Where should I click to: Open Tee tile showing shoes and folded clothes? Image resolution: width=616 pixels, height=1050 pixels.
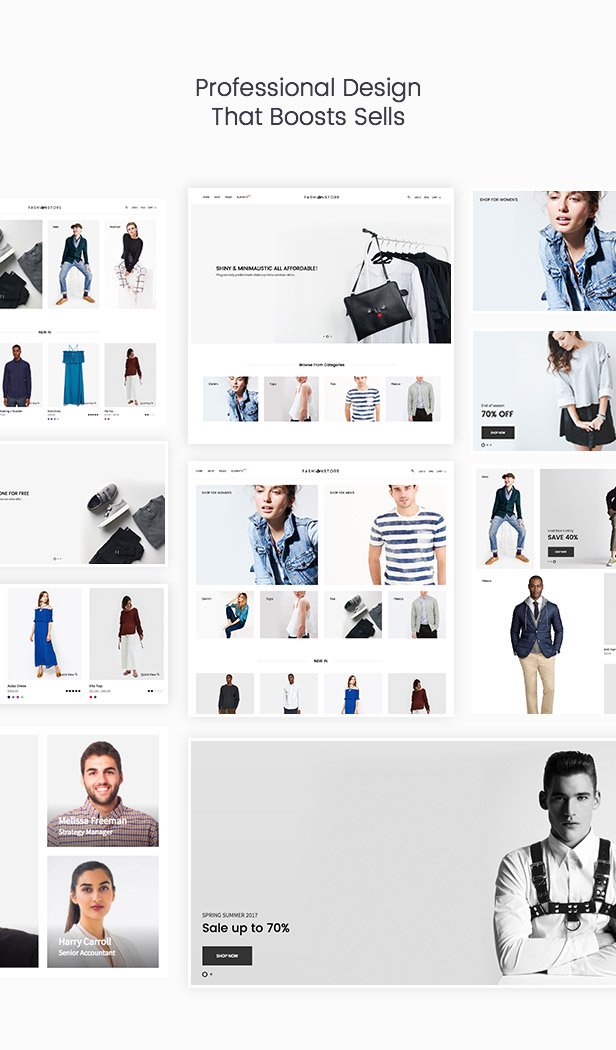(x=353, y=615)
